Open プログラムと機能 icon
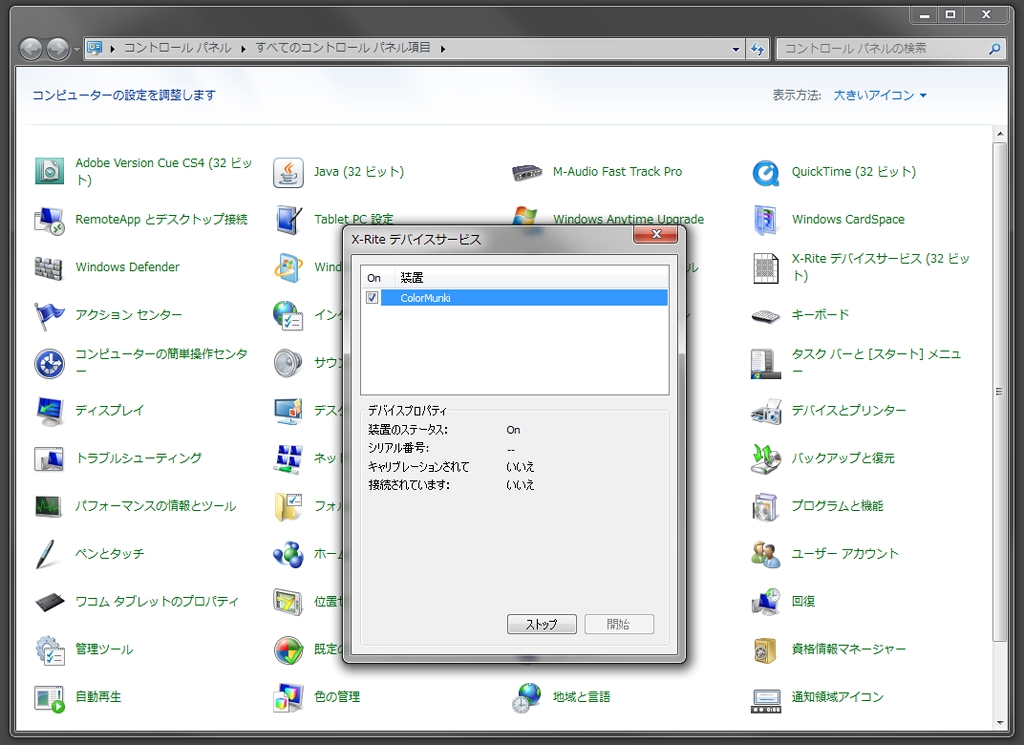The image size is (1024, 745). [x=765, y=507]
